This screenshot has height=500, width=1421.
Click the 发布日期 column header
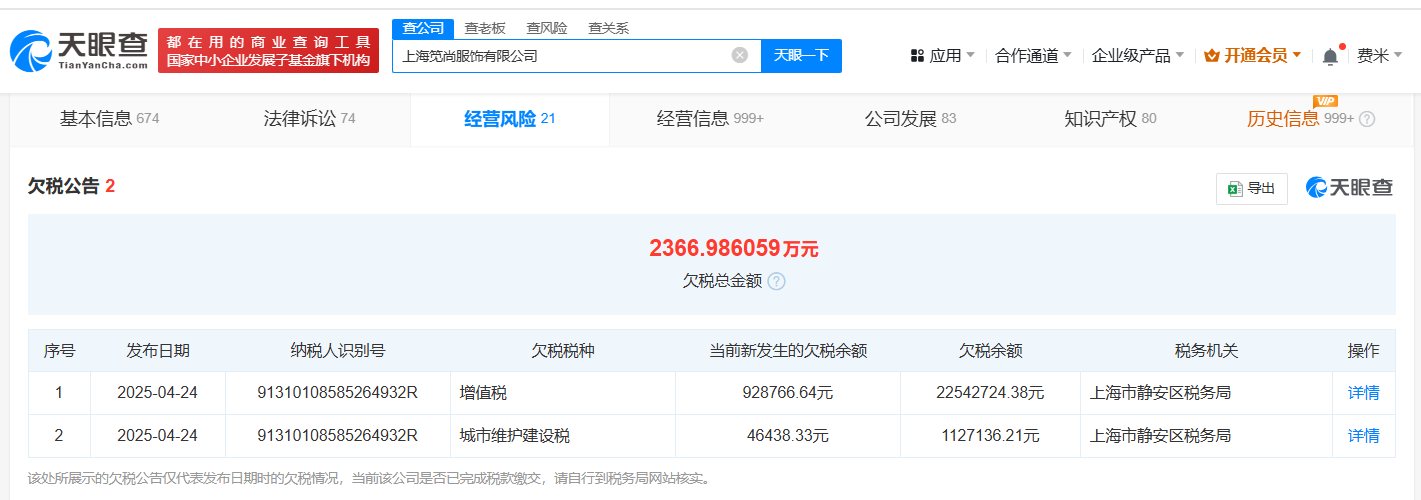point(158,351)
